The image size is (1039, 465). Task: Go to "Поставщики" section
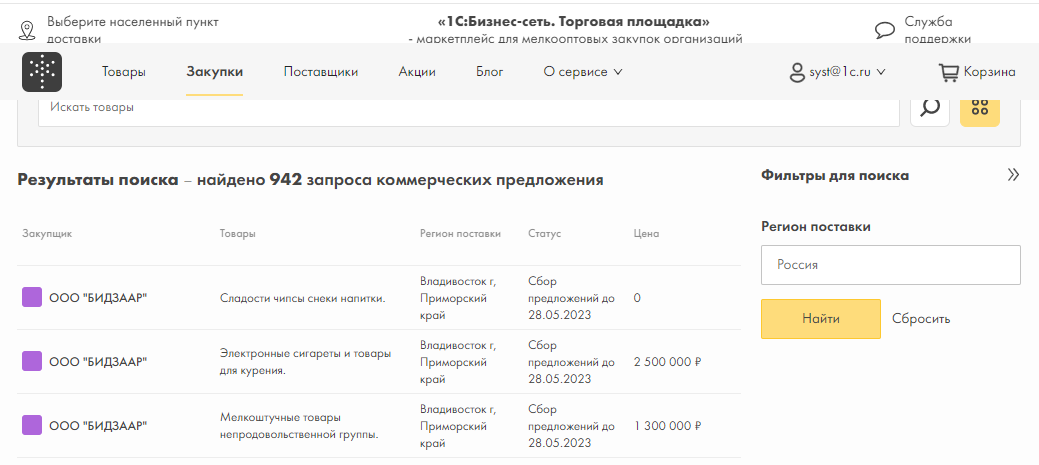click(321, 72)
